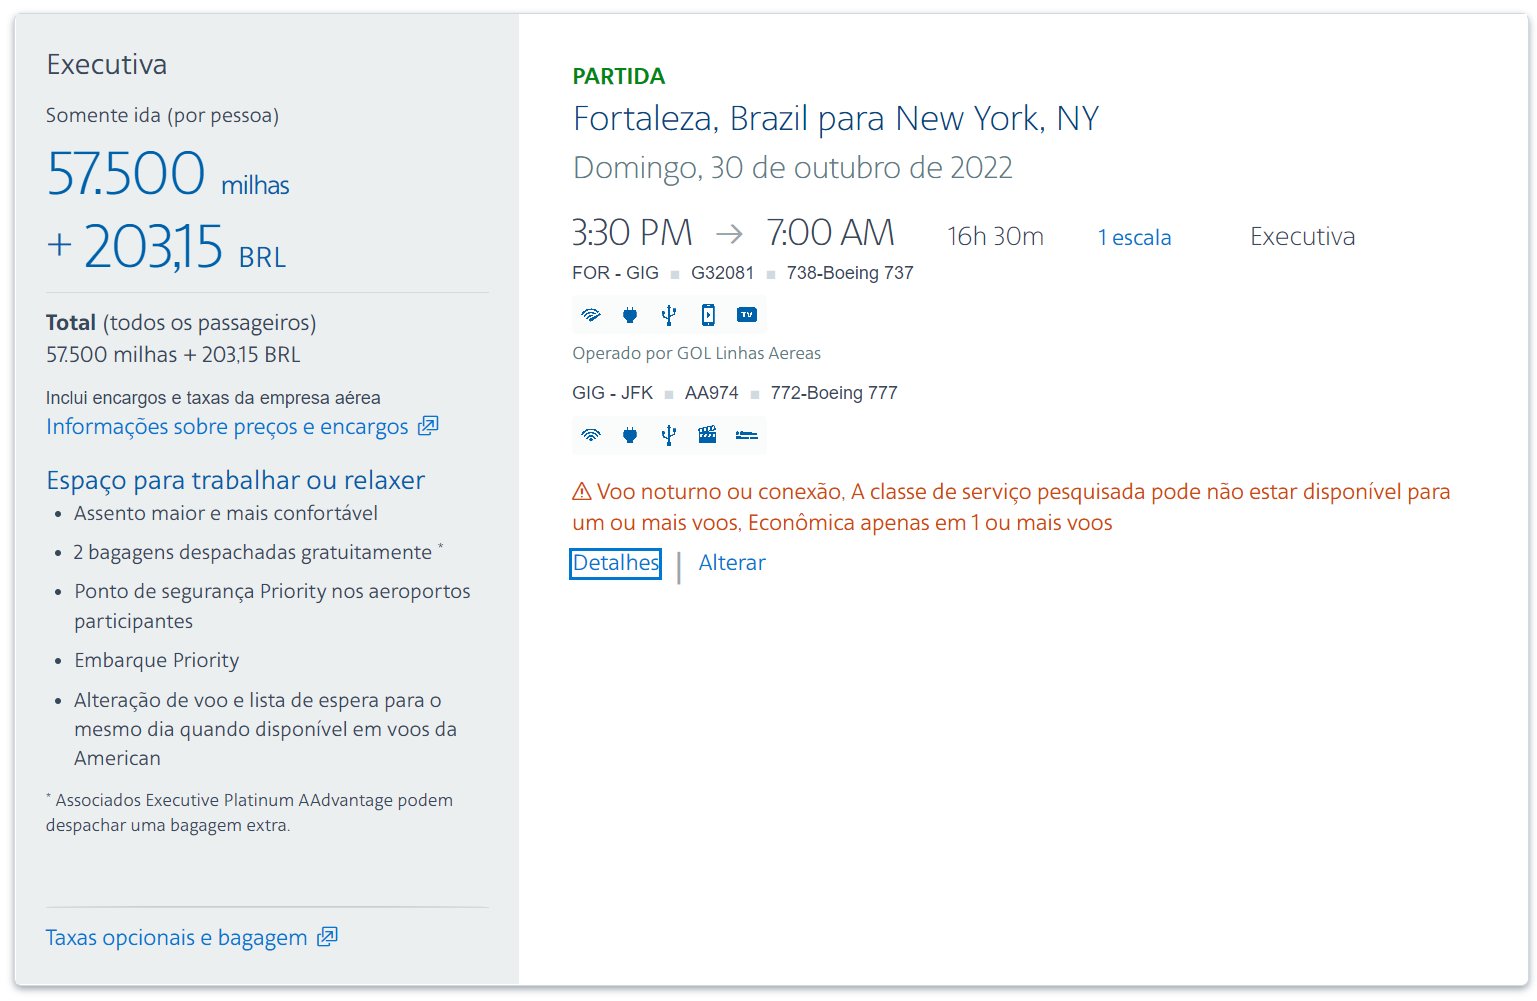Click power outlet icon for AA974 flight

pos(630,435)
